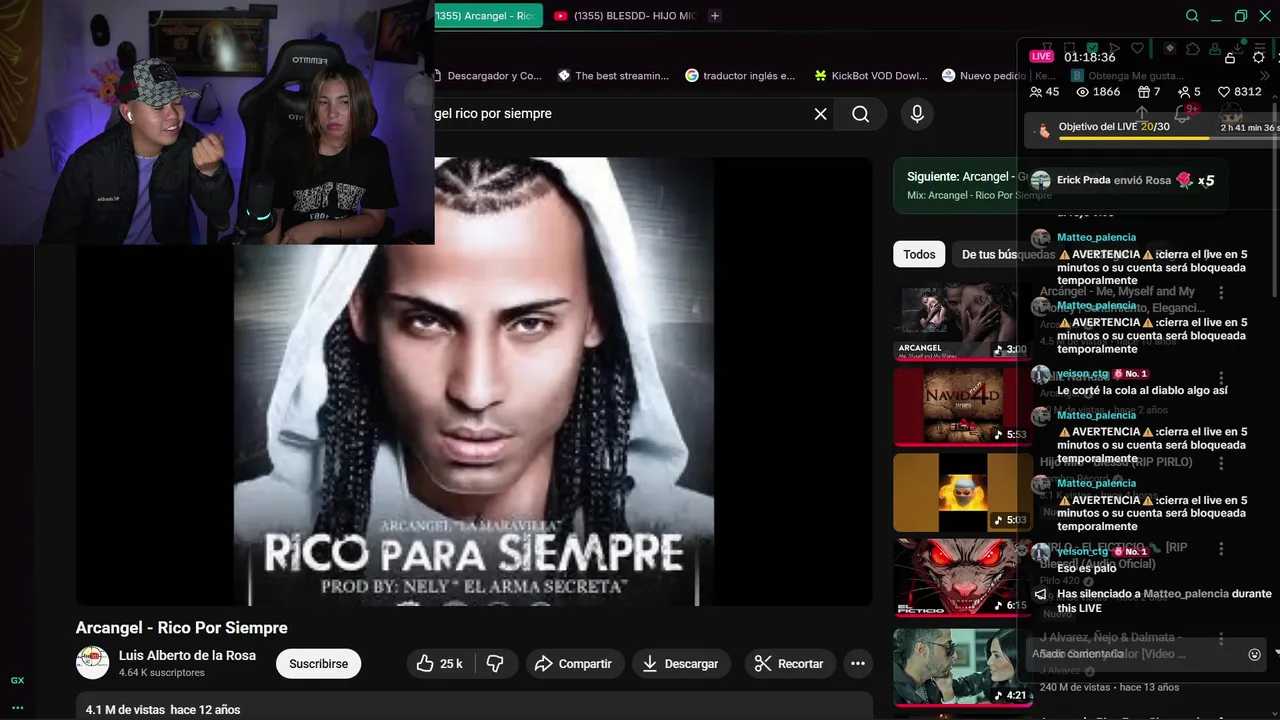Click the main video player

coord(474,381)
